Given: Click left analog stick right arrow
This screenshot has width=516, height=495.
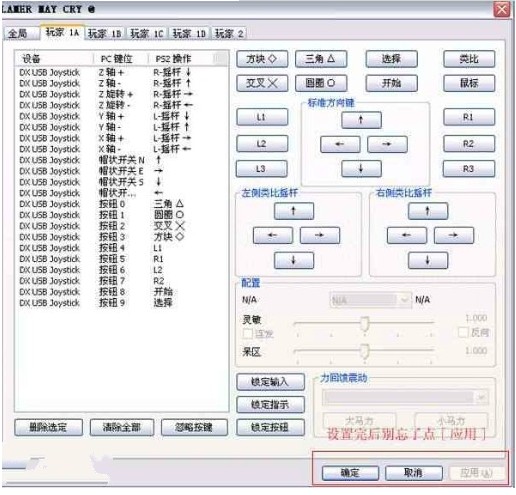Looking at the screenshot, I should [x=320, y=235].
